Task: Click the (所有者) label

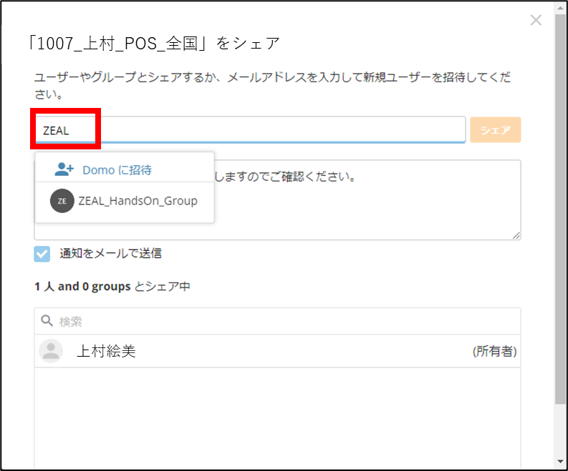Action: tap(494, 351)
